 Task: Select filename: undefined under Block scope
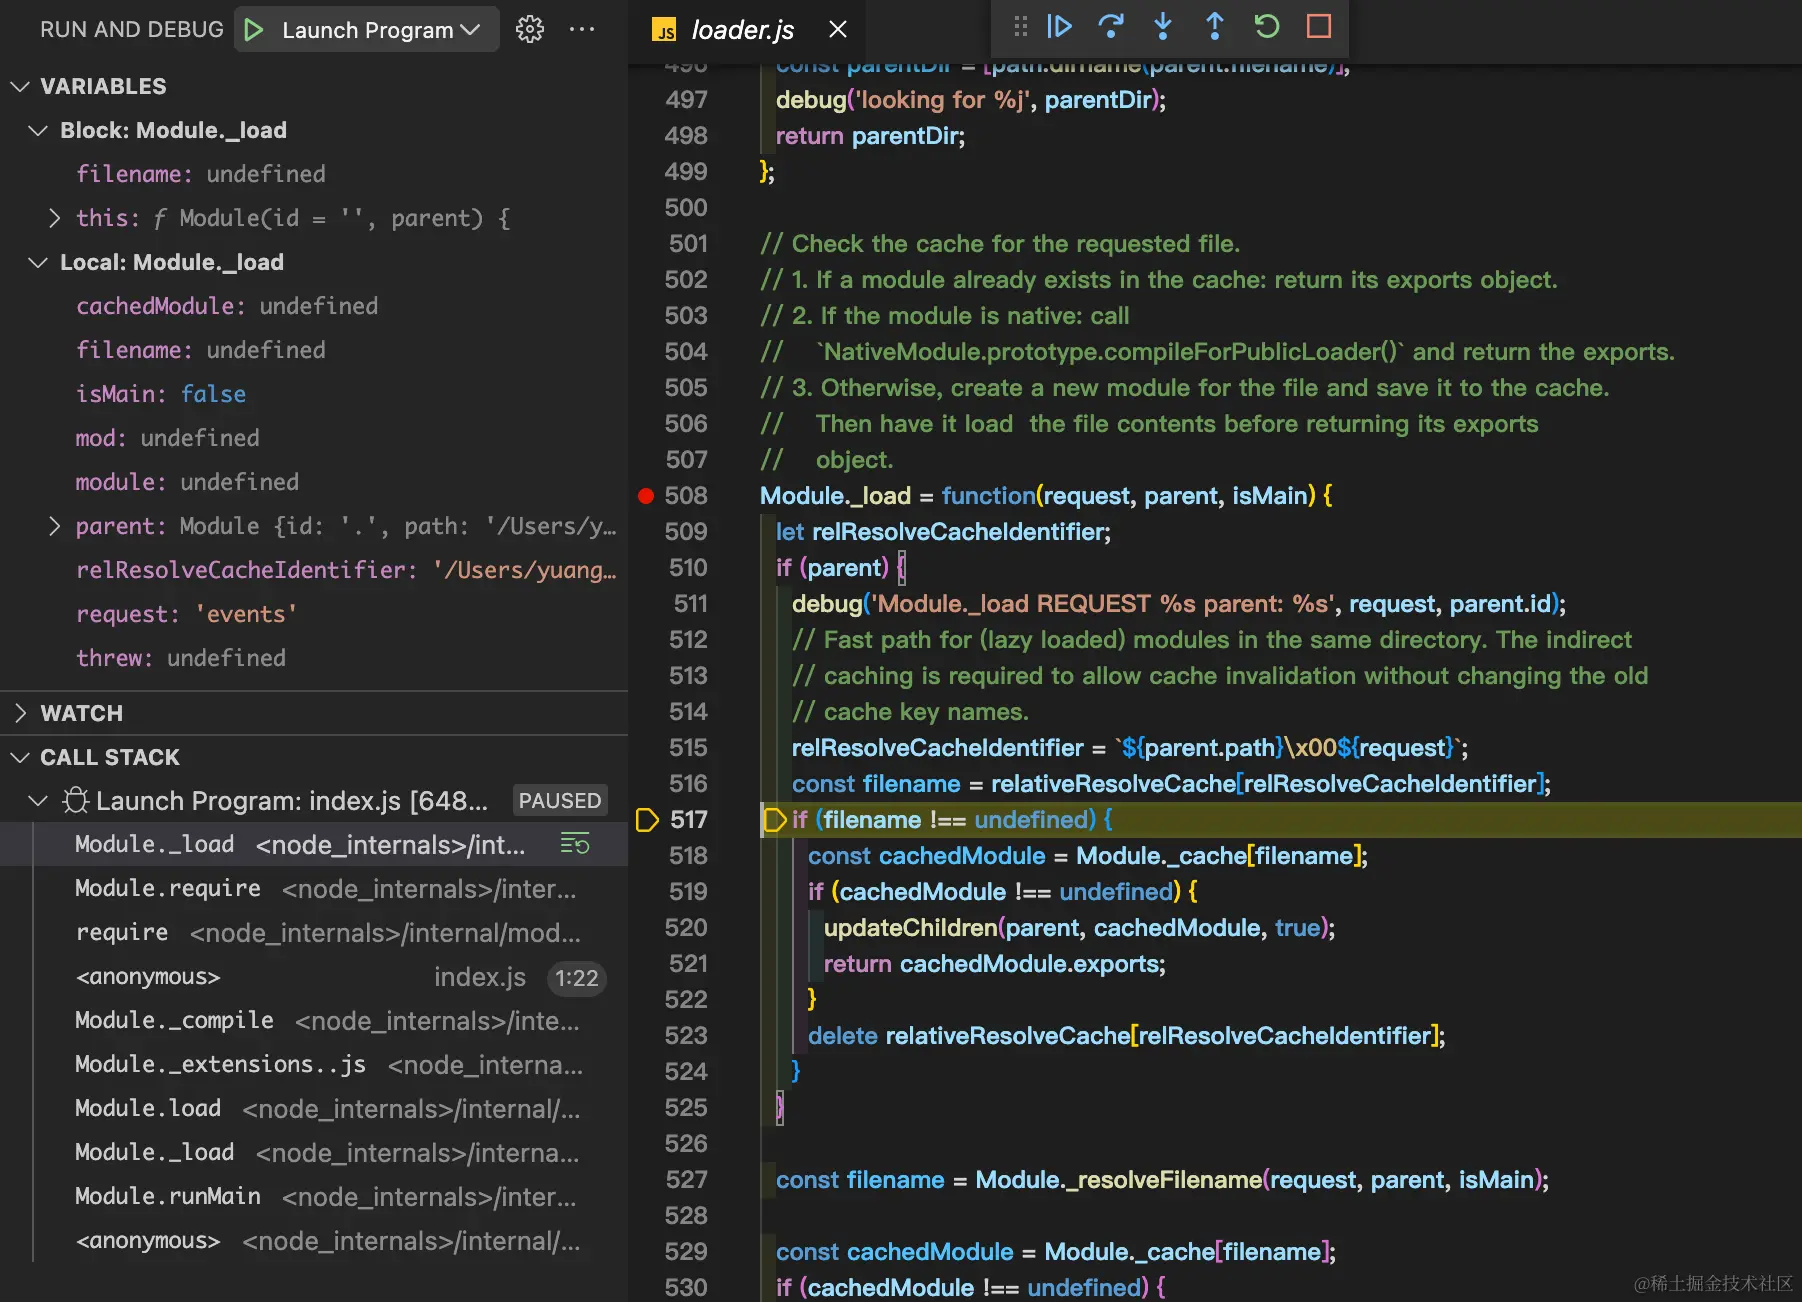314,174
